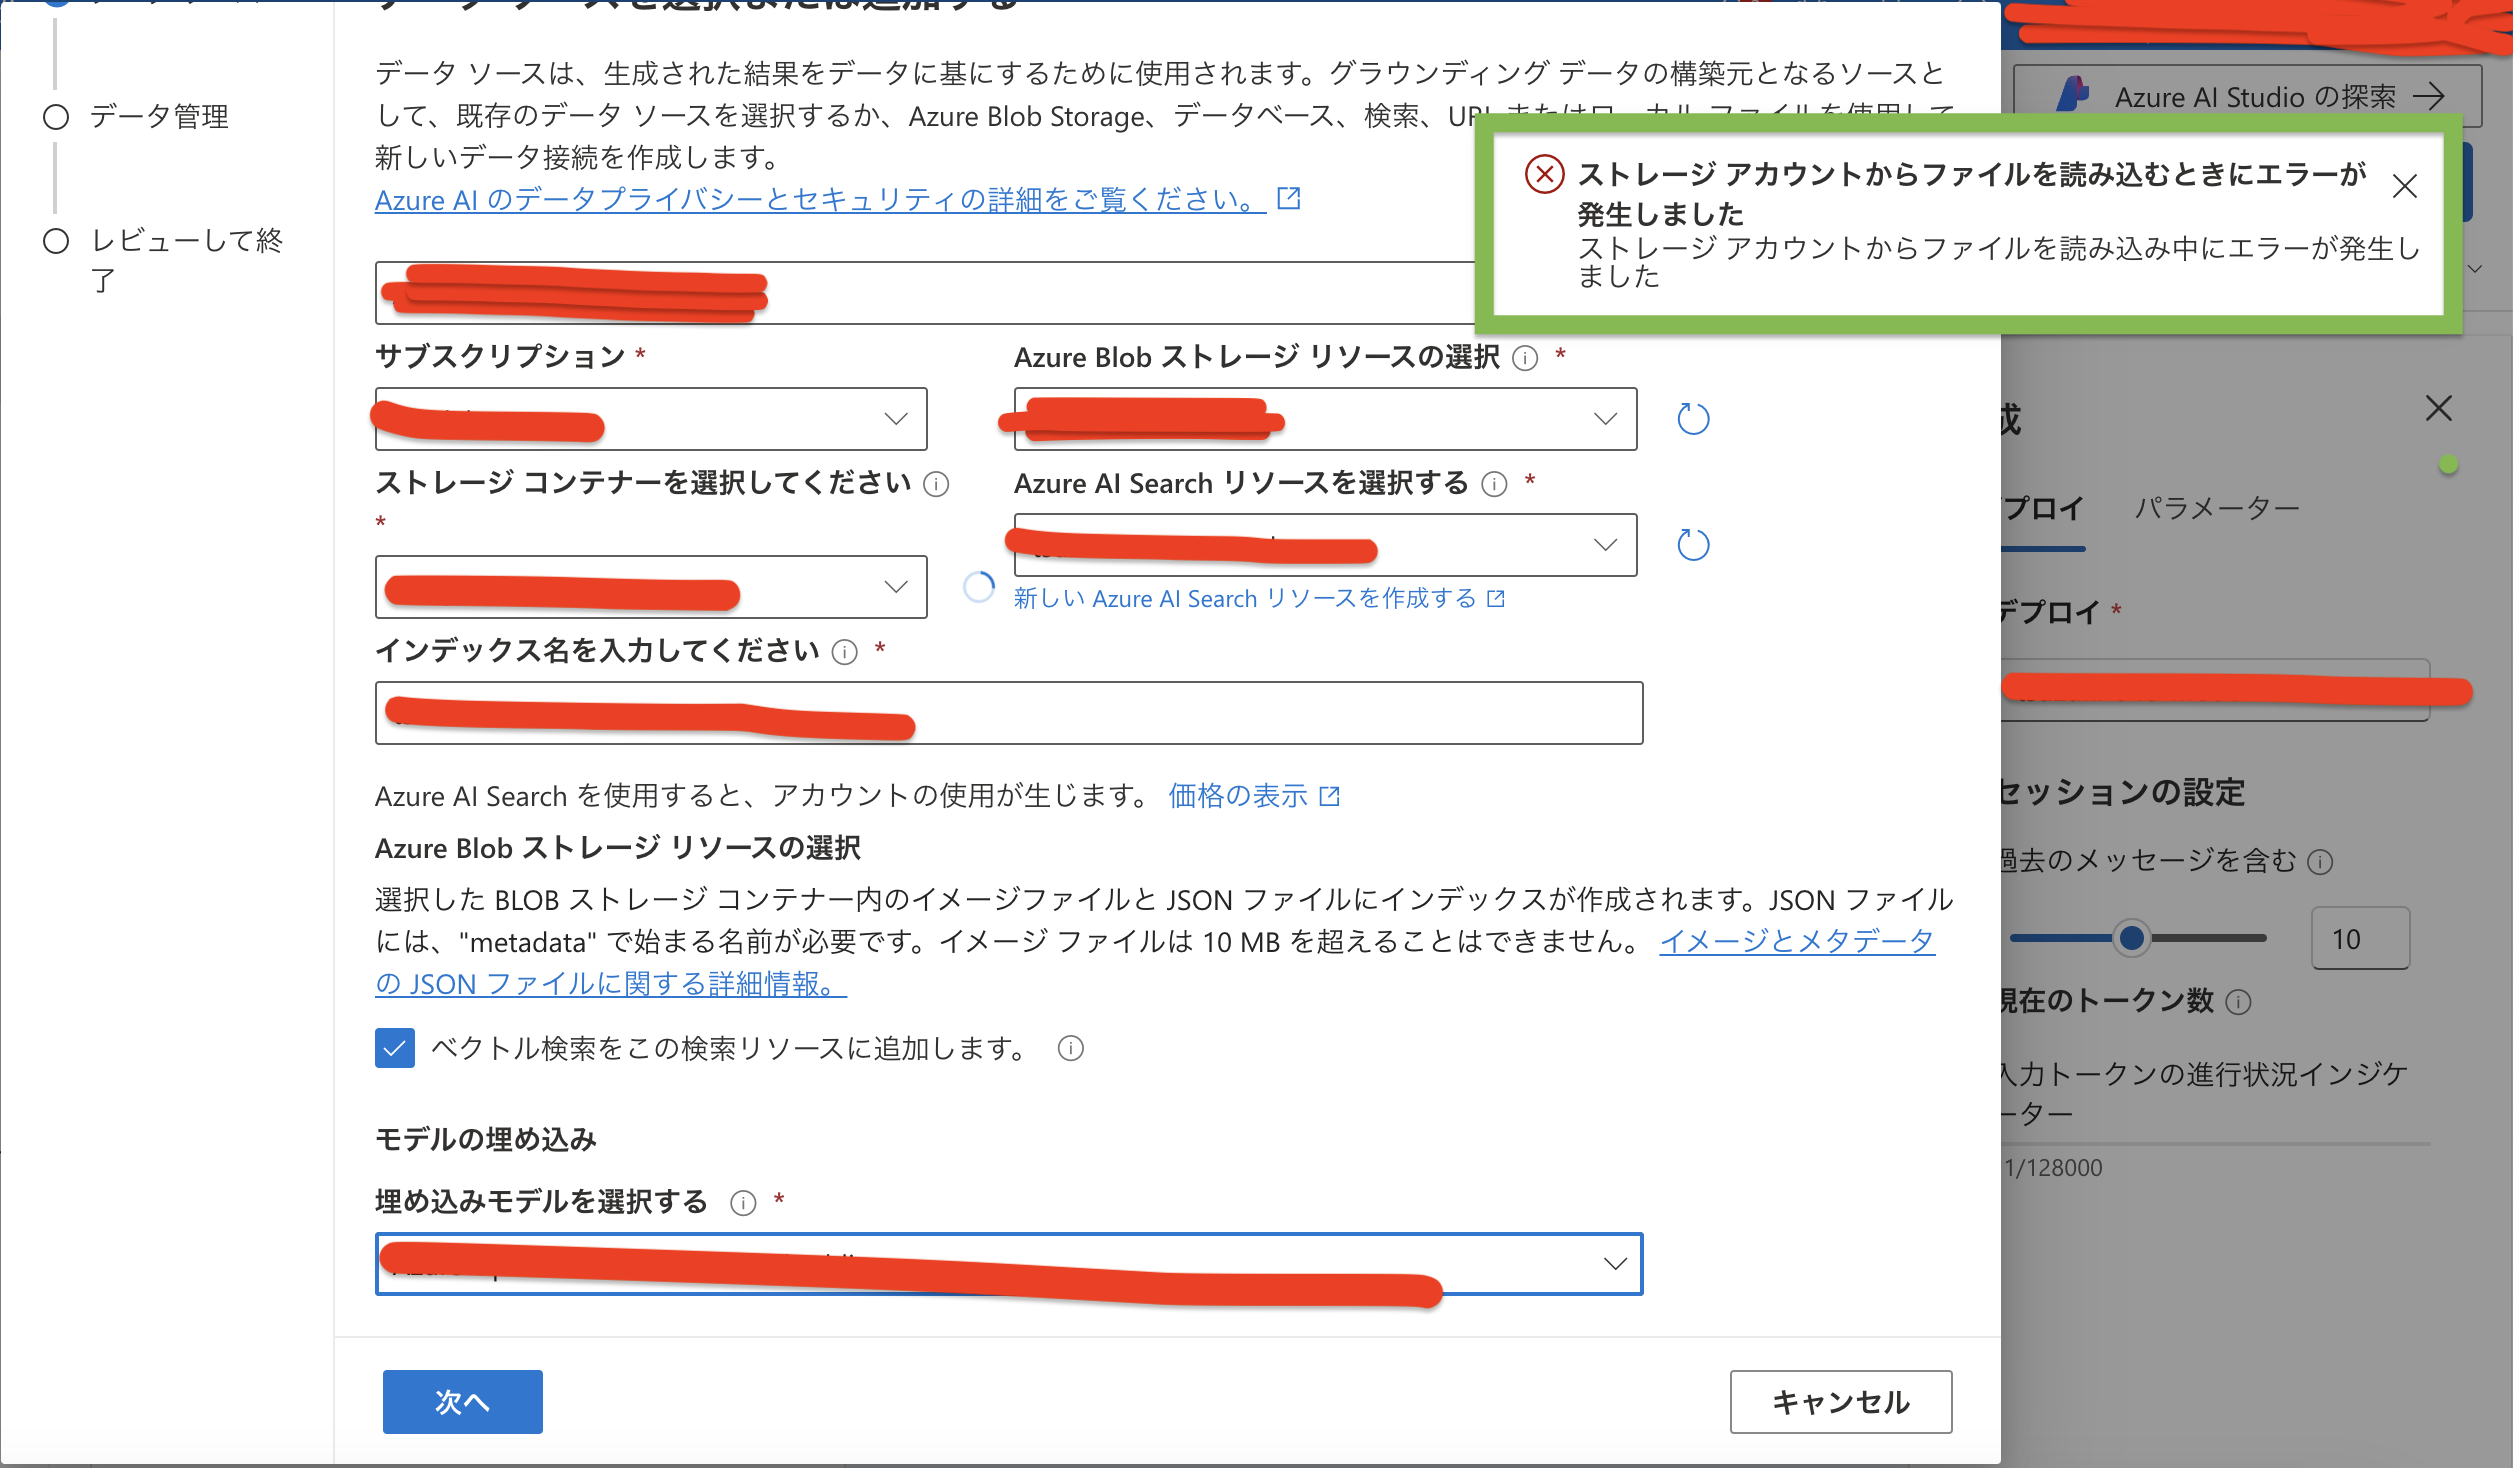Click the refresh icon next to Azure AI Search dropdown
Screen dimensions: 2513x1468
pos(1692,545)
